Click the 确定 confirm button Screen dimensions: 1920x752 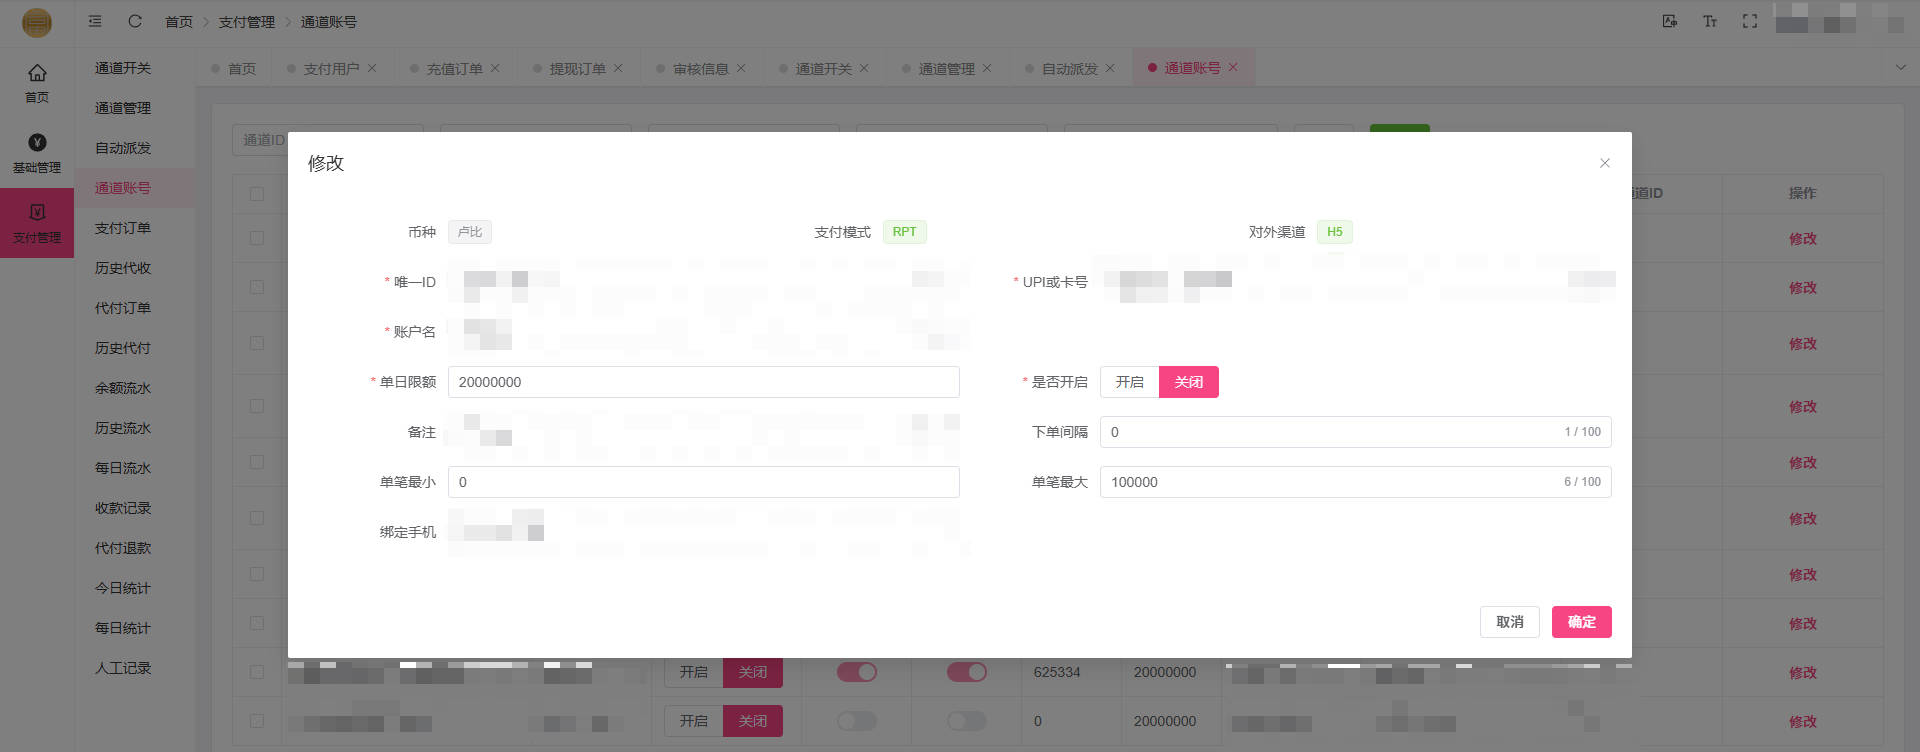click(x=1581, y=622)
